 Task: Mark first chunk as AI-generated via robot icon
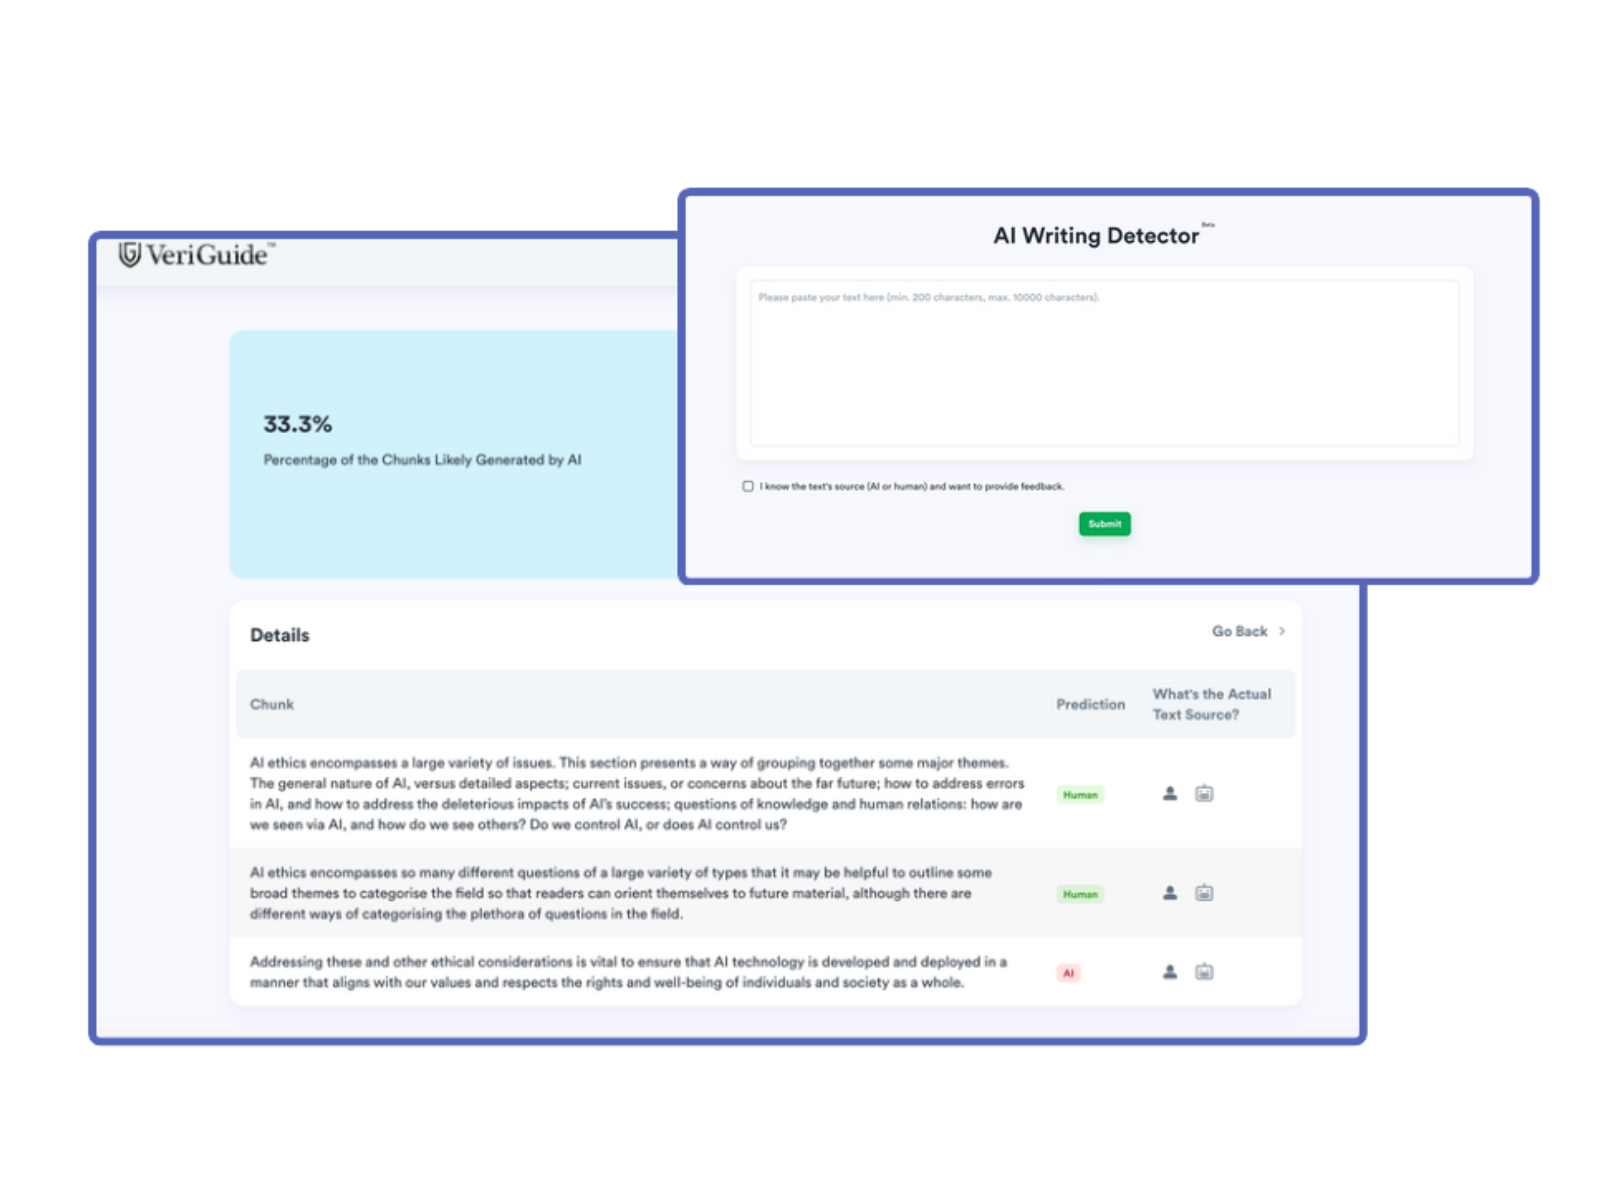pyautogui.click(x=1204, y=794)
